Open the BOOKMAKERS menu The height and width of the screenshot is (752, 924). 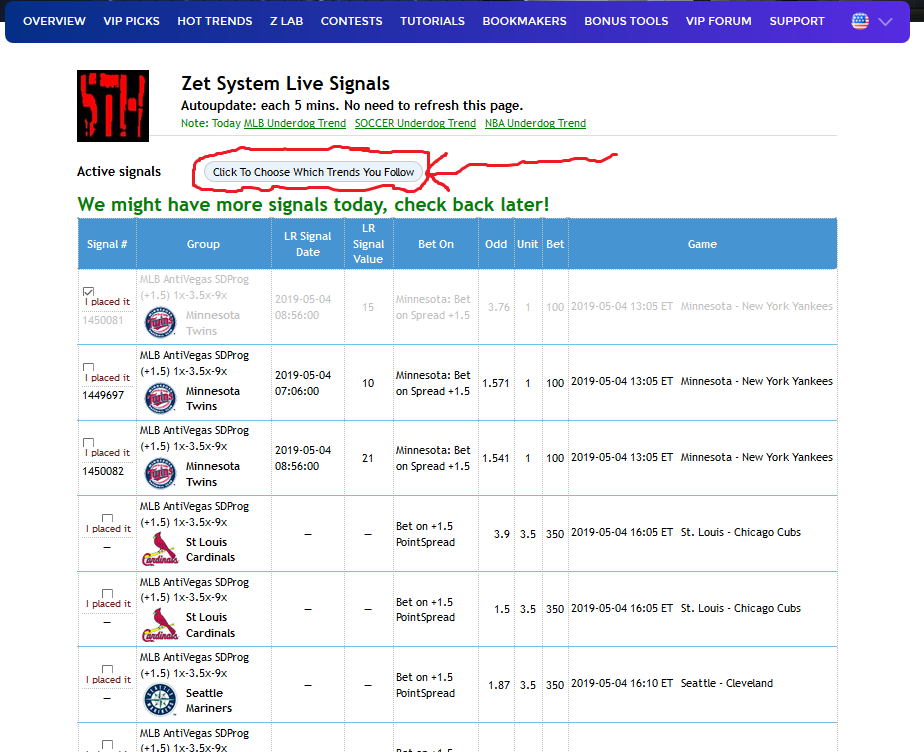coord(524,20)
